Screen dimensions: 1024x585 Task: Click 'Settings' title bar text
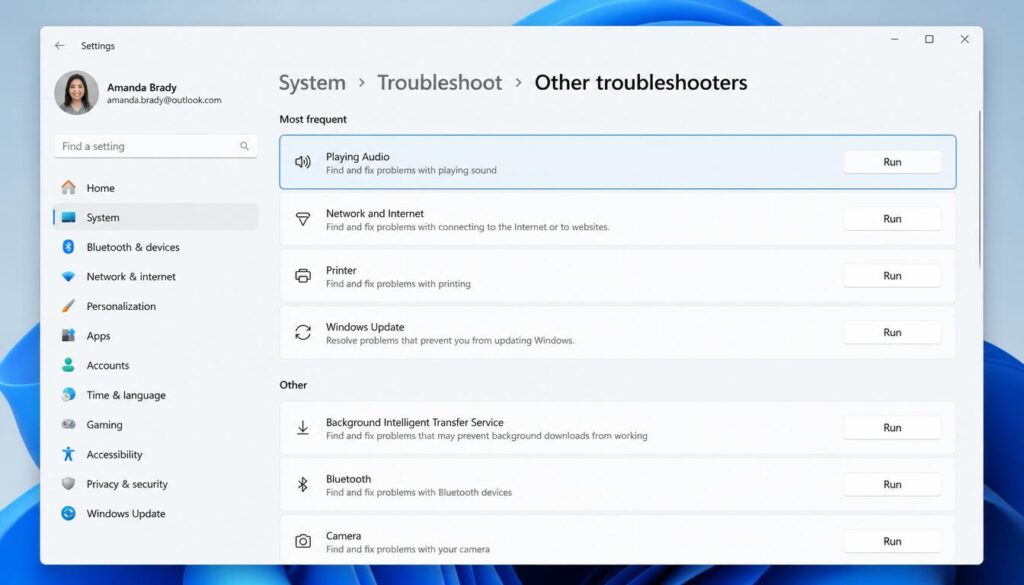[x=98, y=46]
